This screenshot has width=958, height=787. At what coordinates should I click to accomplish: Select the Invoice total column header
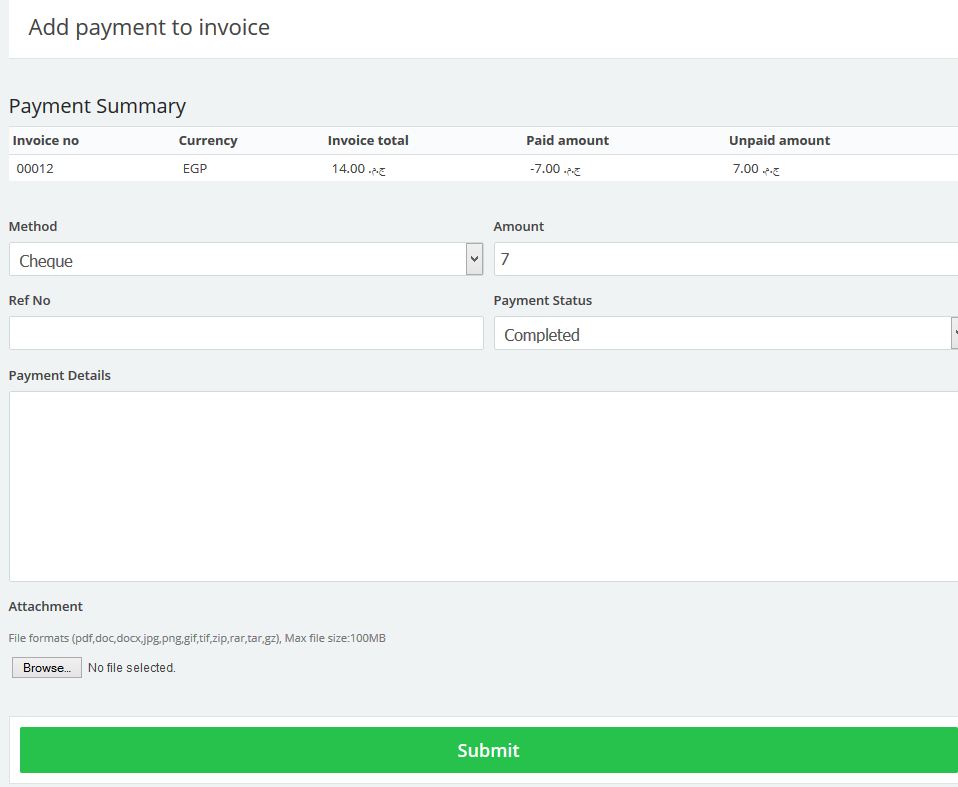(368, 141)
